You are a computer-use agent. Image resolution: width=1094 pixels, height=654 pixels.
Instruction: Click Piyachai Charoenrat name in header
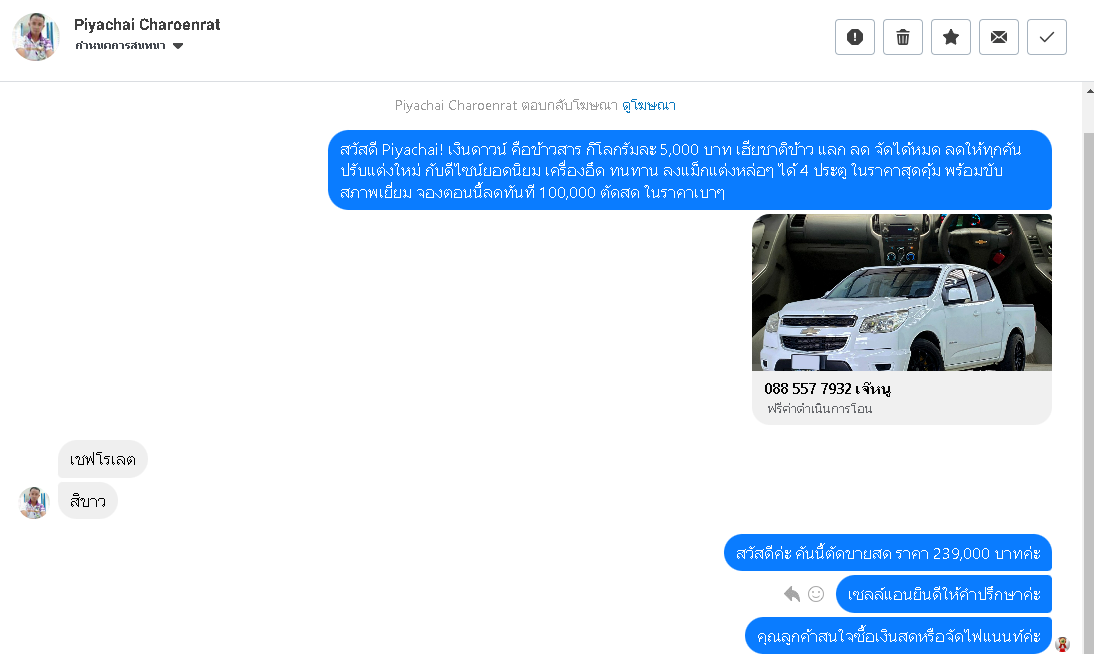147,24
